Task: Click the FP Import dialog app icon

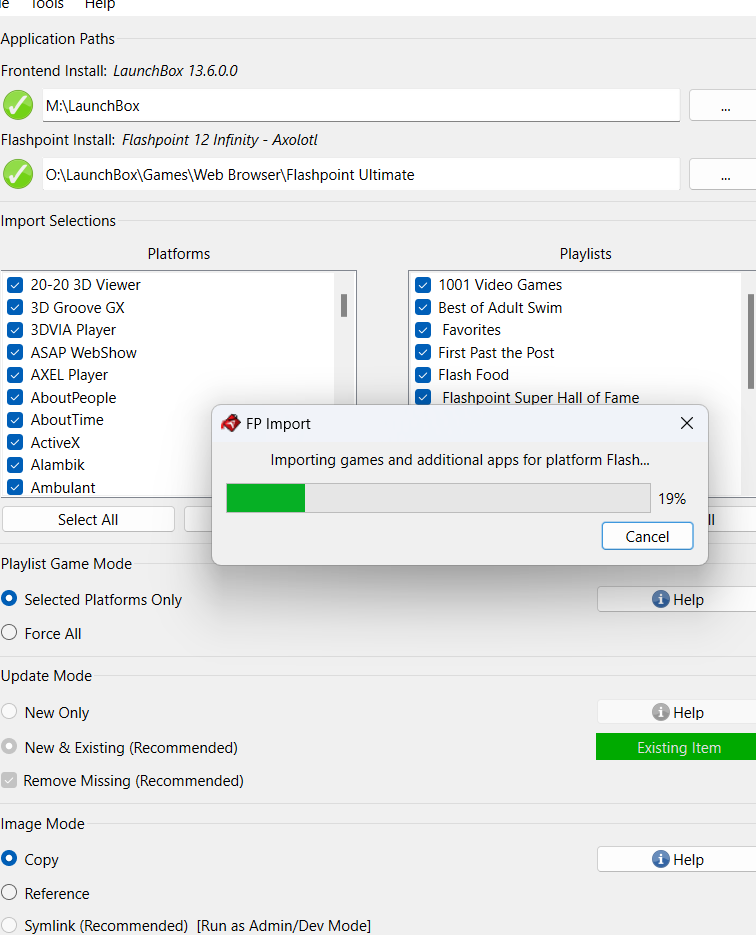Action: pyautogui.click(x=231, y=423)
